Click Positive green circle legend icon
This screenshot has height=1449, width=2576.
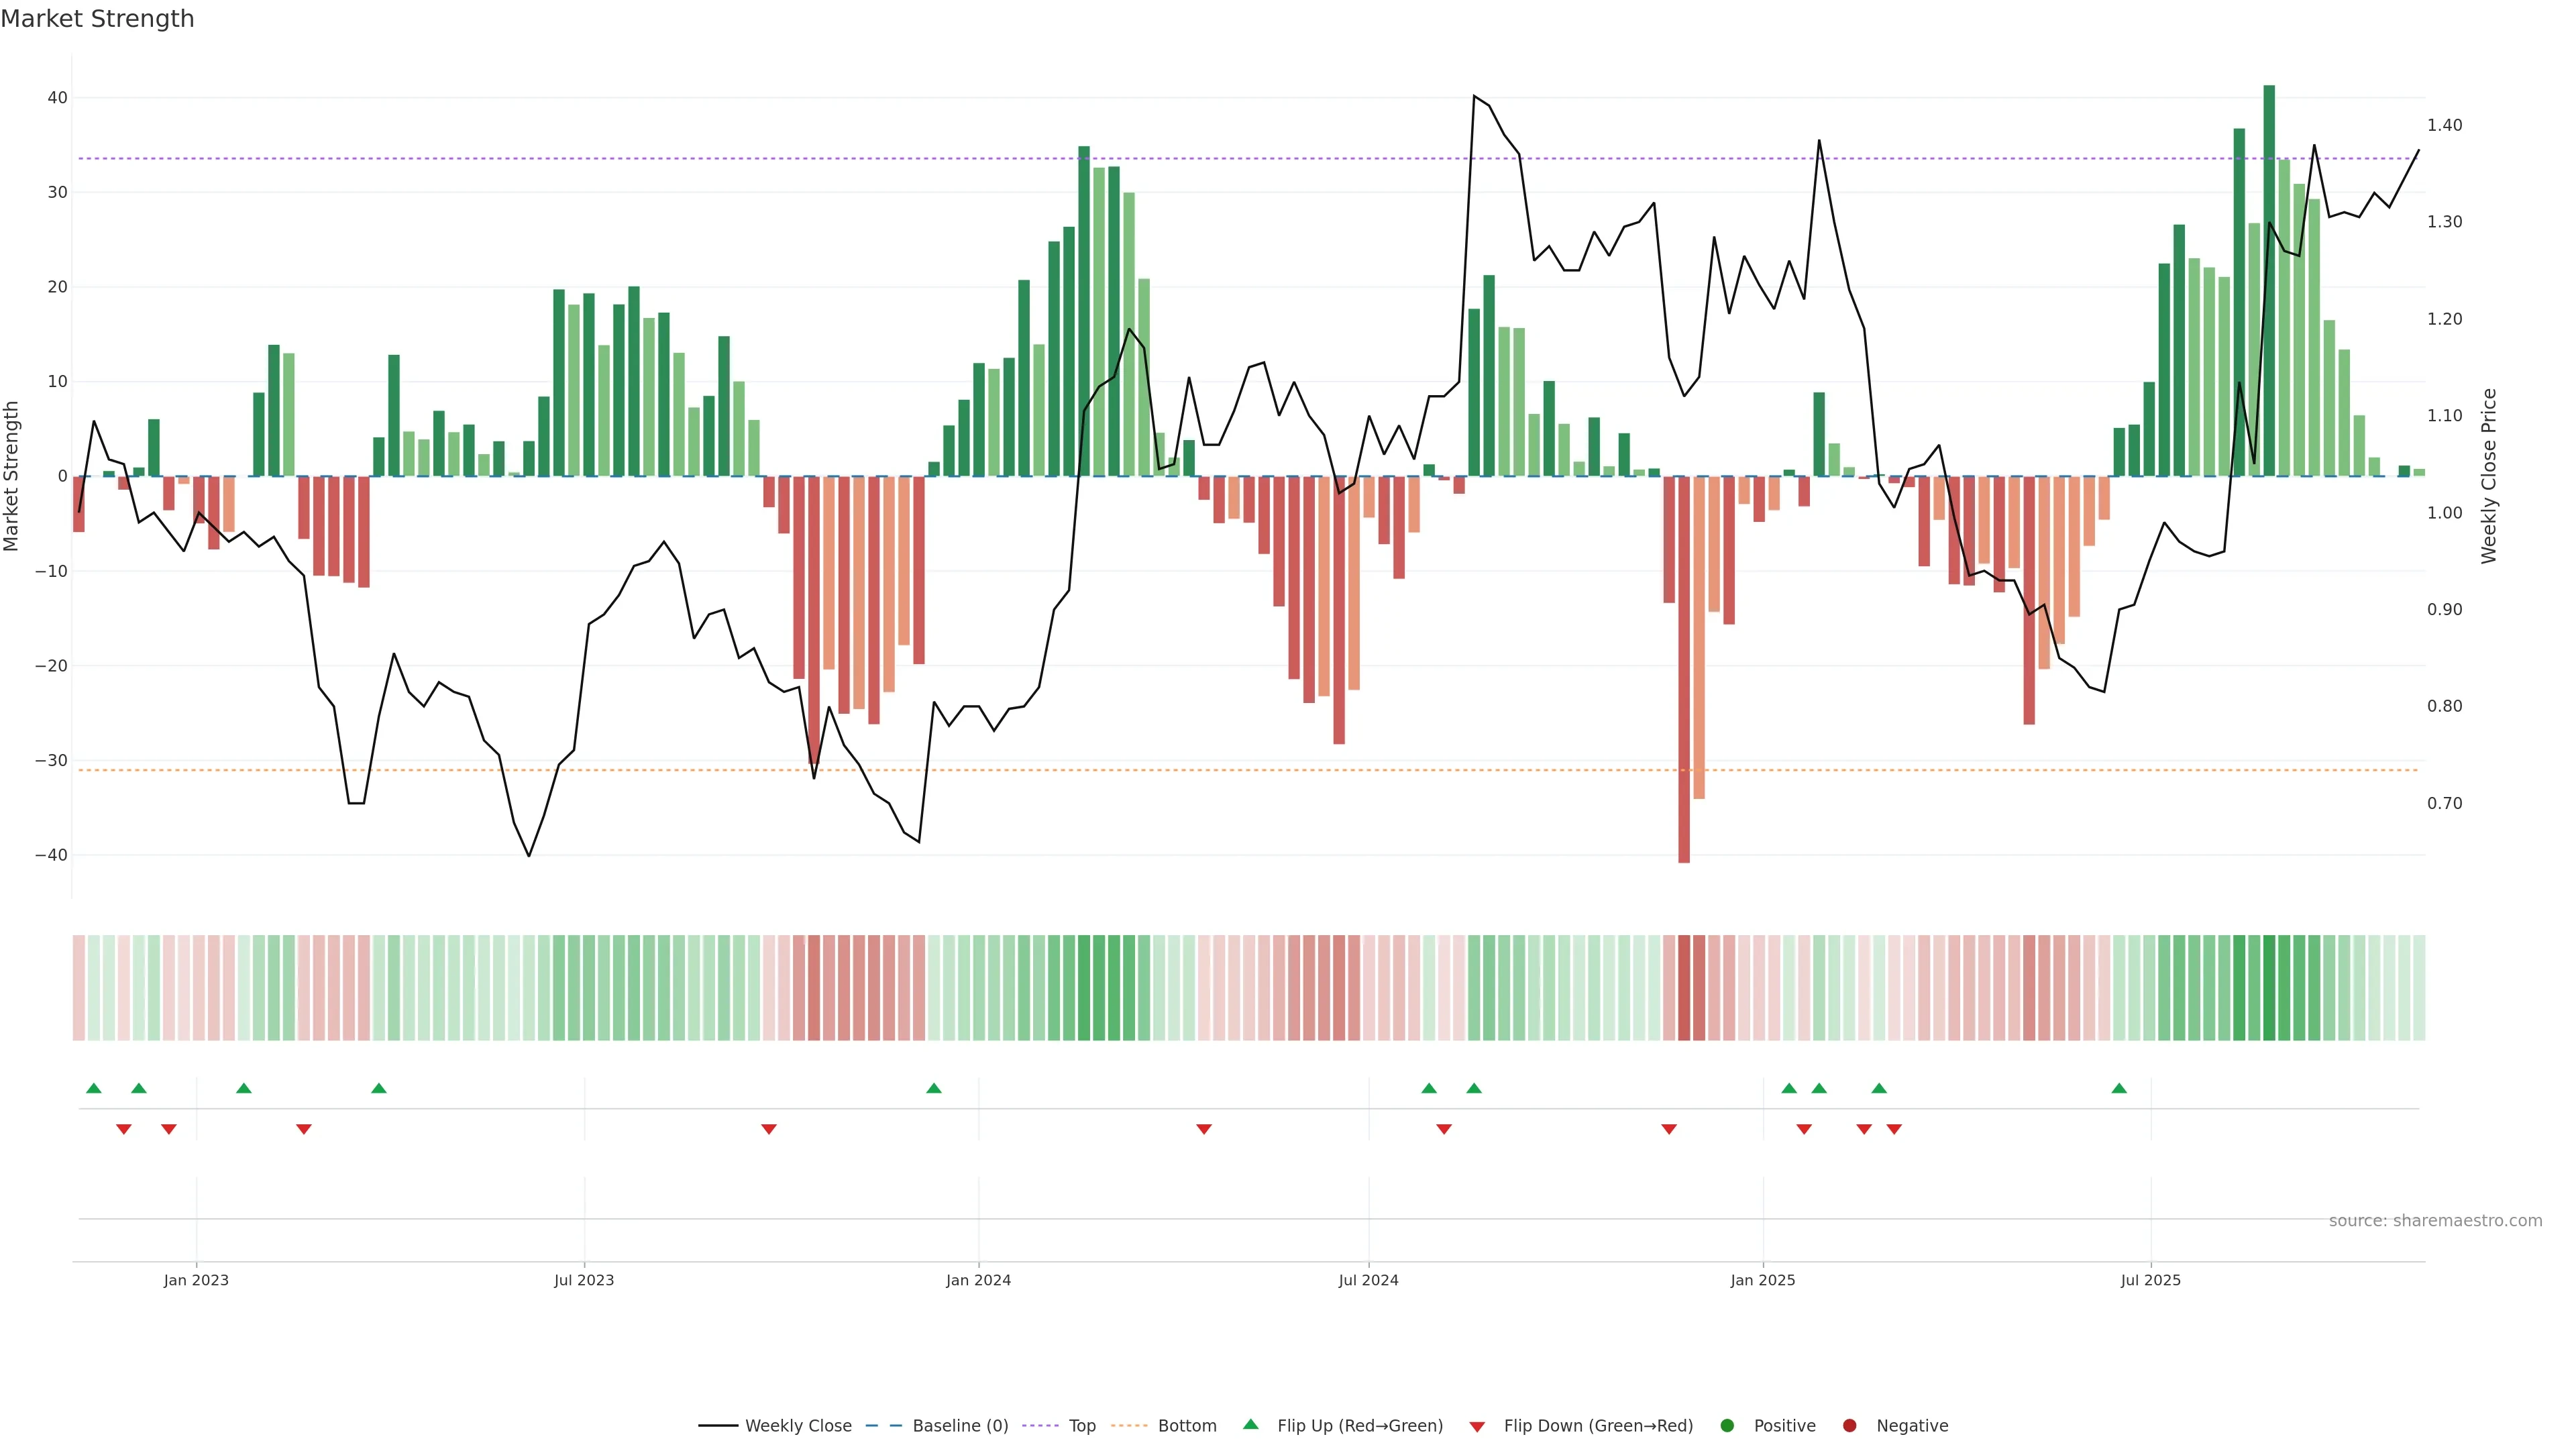[1727, 1426]
